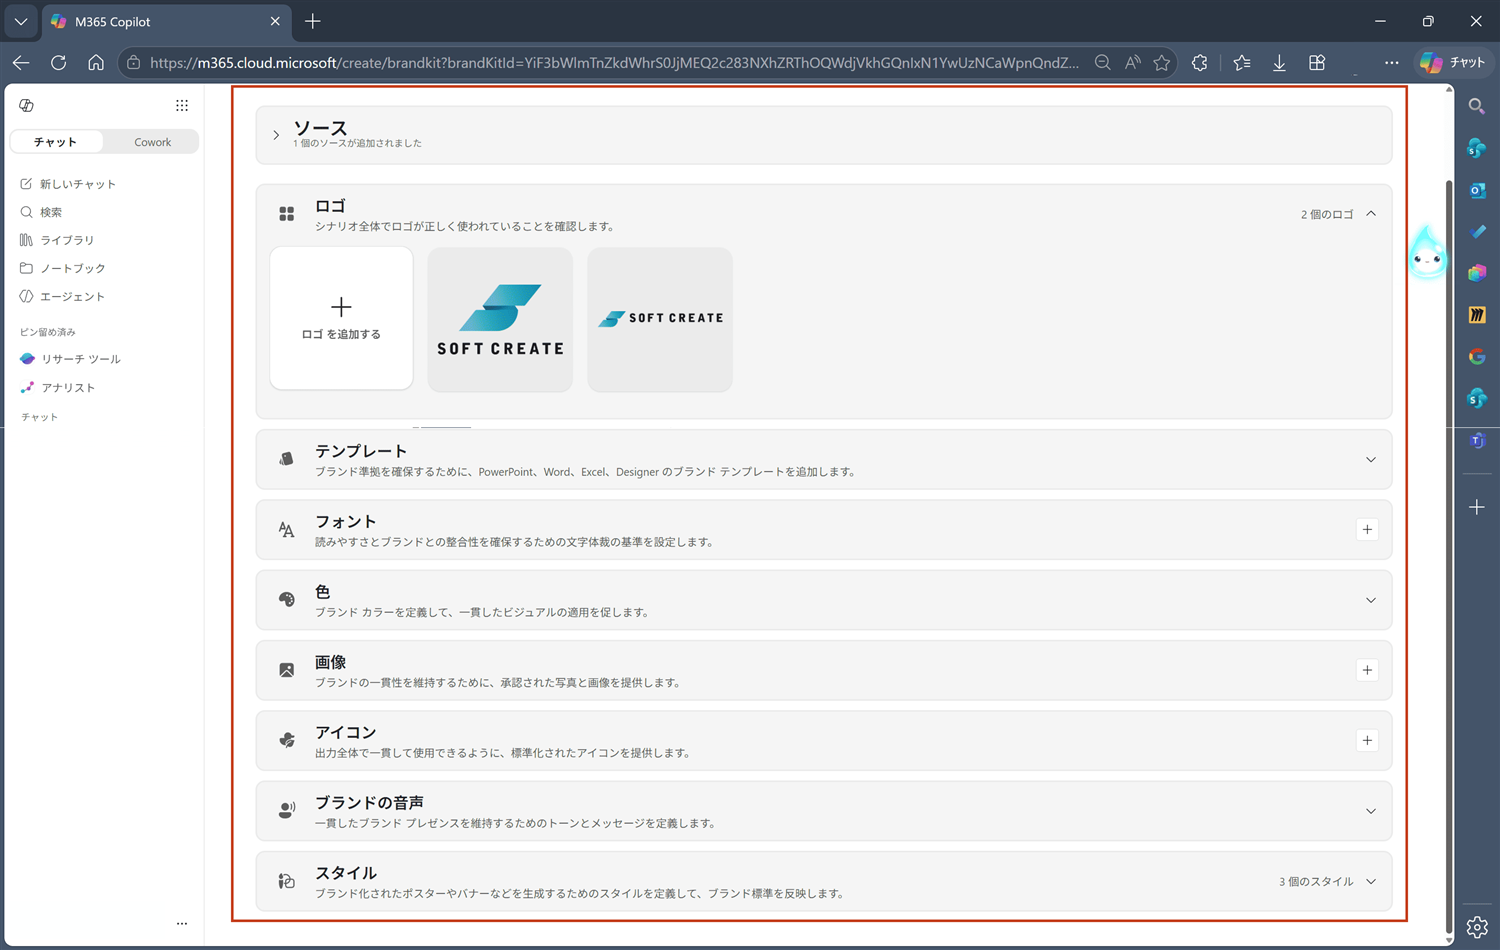Open browser settings and more menu
Viewport: 1500px width, 950px height.
click(x=1391, y=62)
